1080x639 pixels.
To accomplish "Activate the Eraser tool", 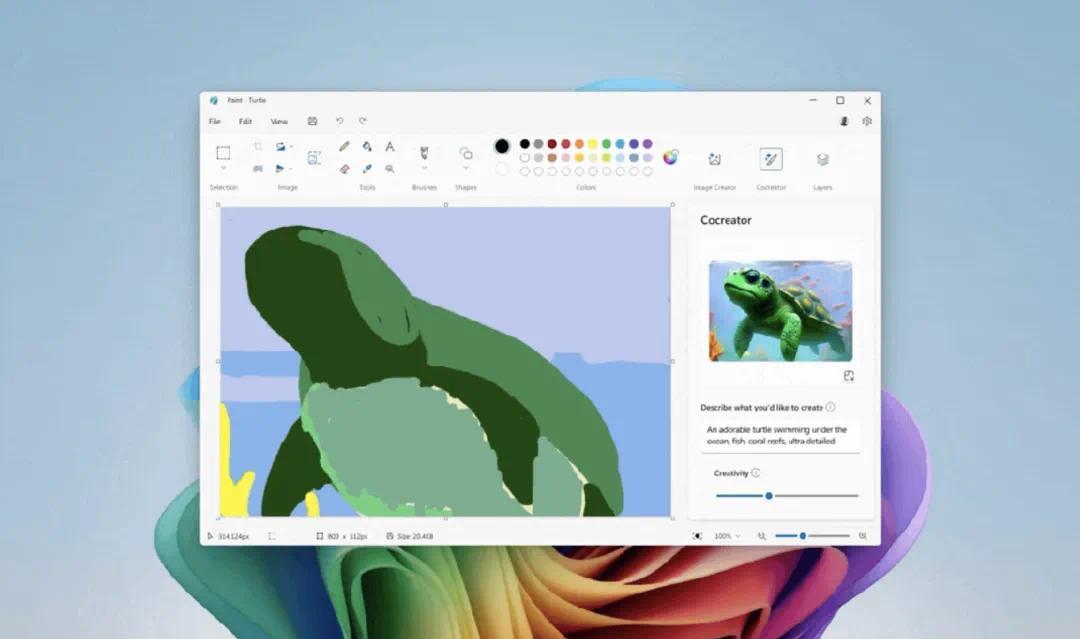I will point(344,169).
